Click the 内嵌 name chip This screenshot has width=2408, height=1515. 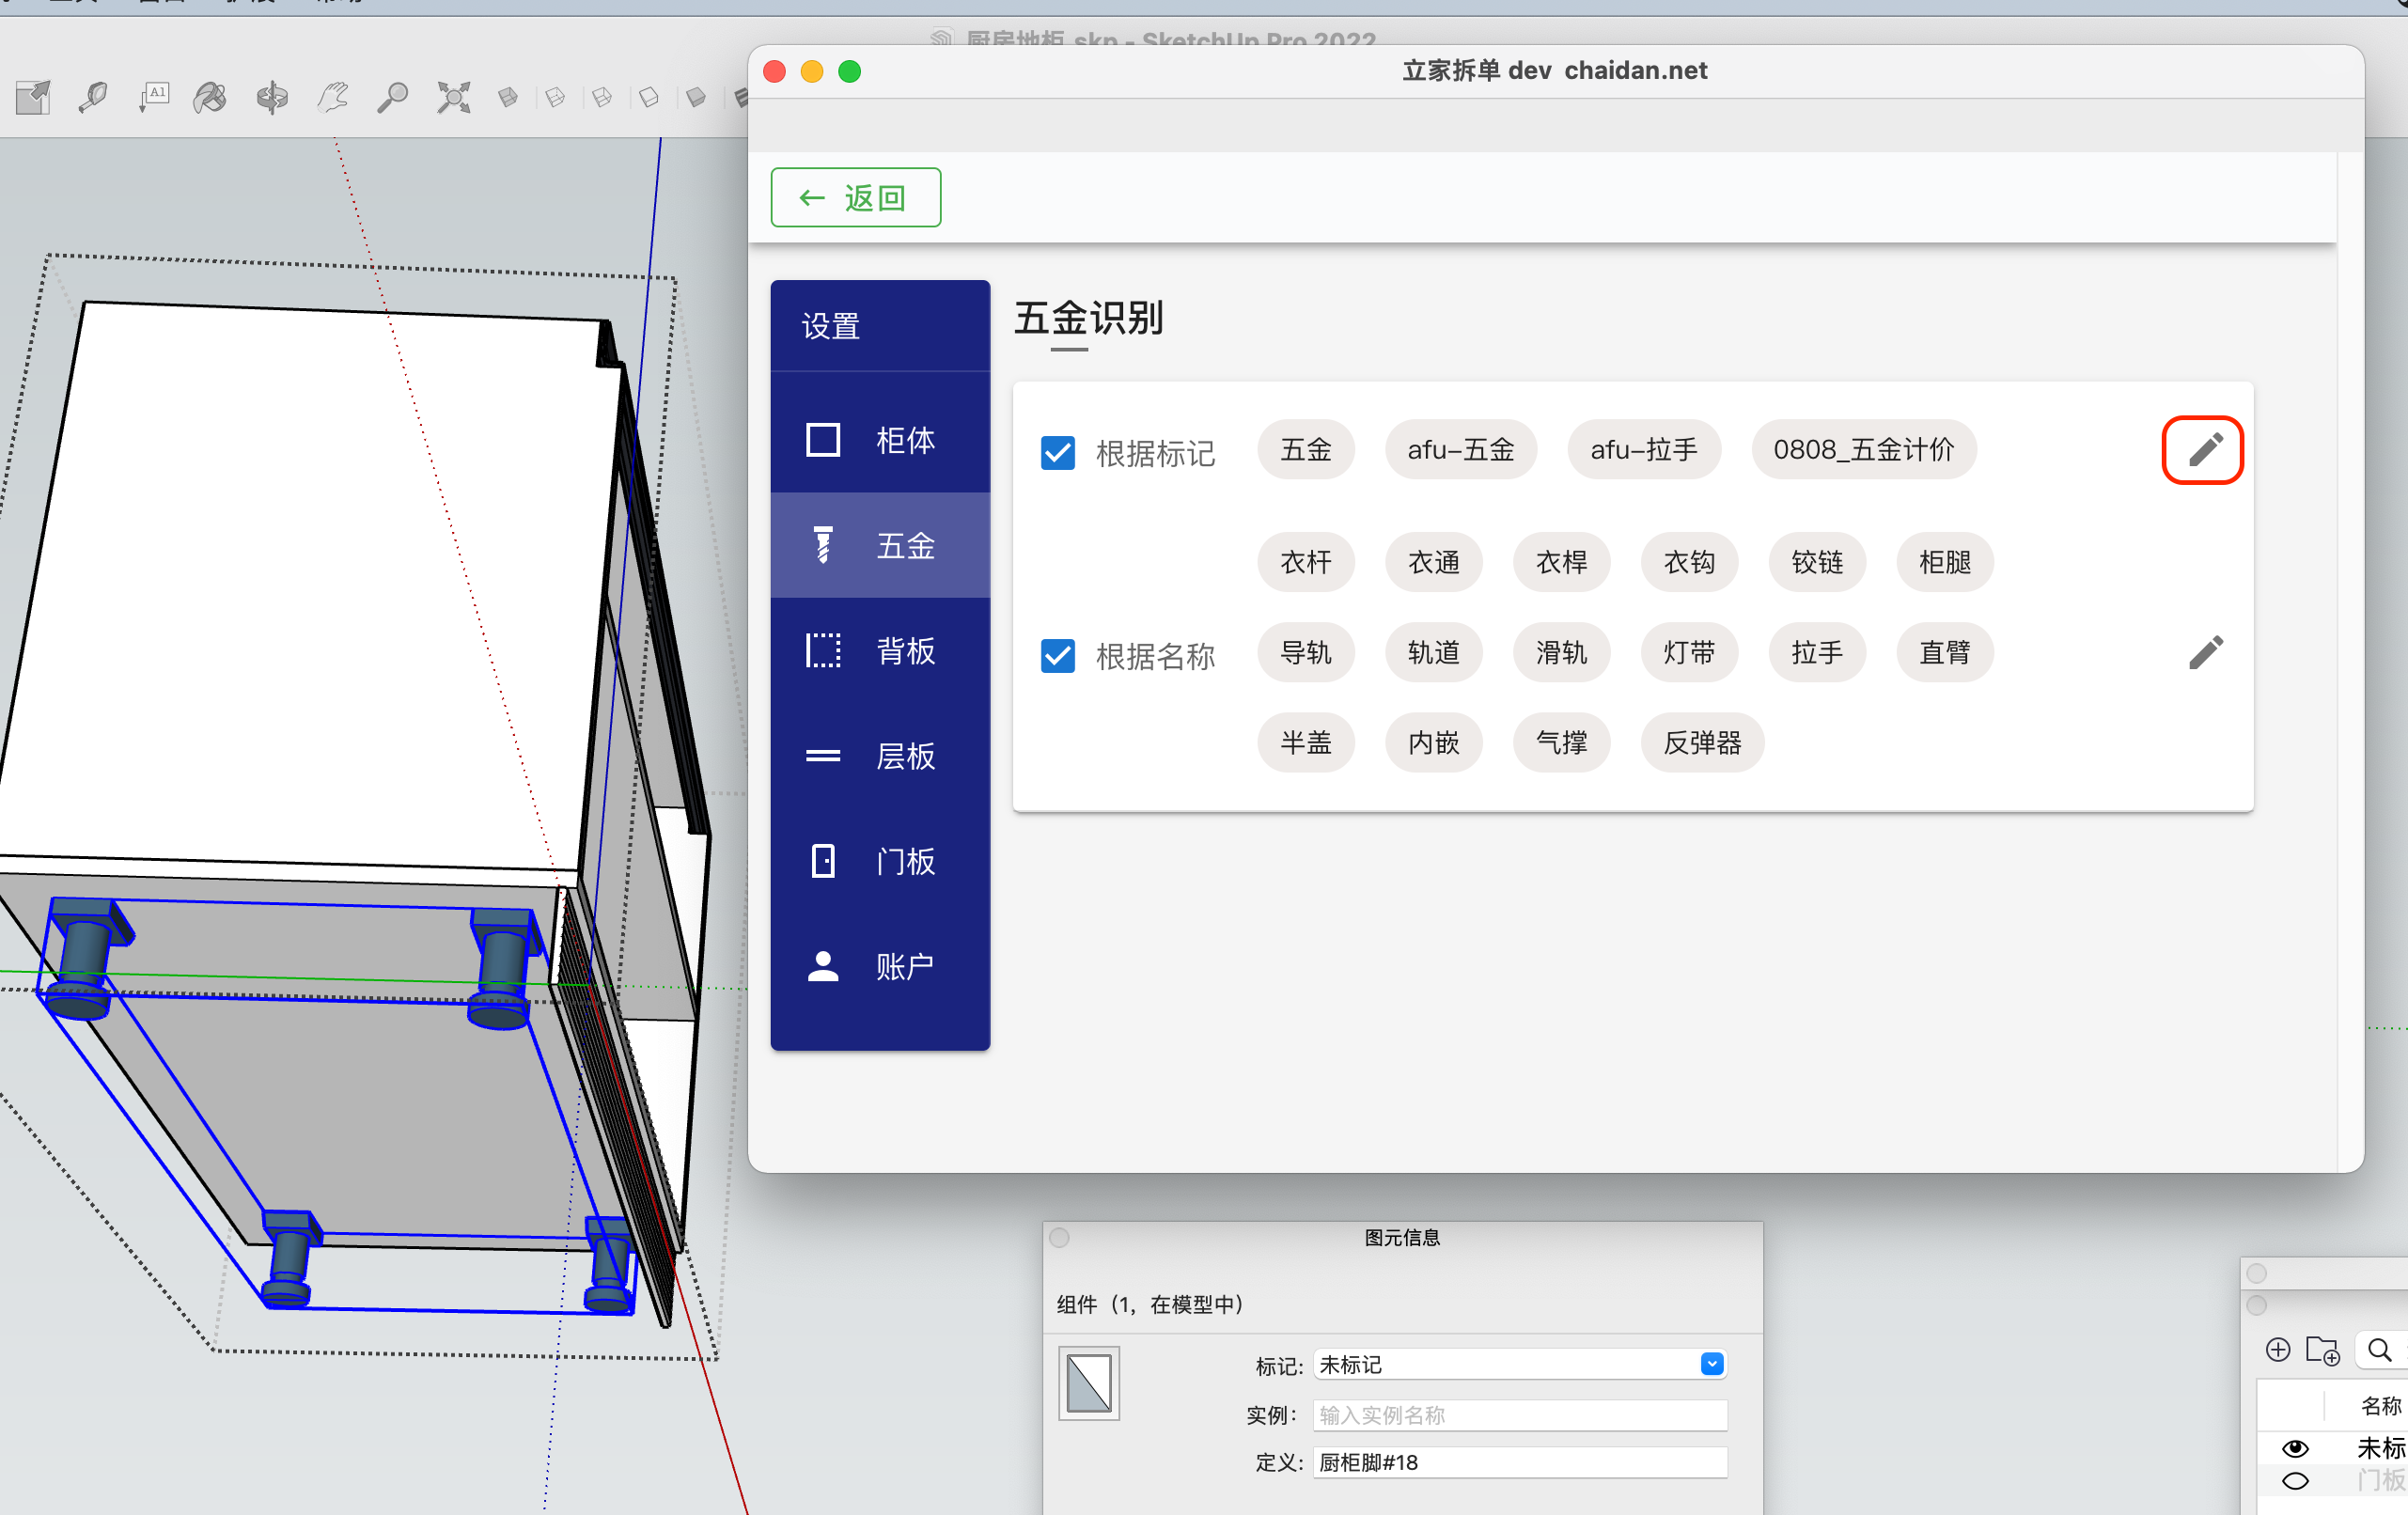[x=1434, y=743]
